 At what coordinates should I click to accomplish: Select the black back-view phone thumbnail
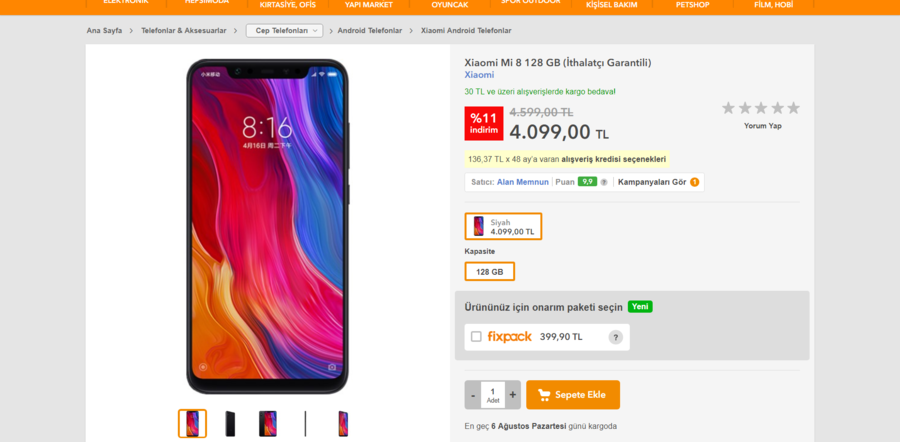(230, 424)
